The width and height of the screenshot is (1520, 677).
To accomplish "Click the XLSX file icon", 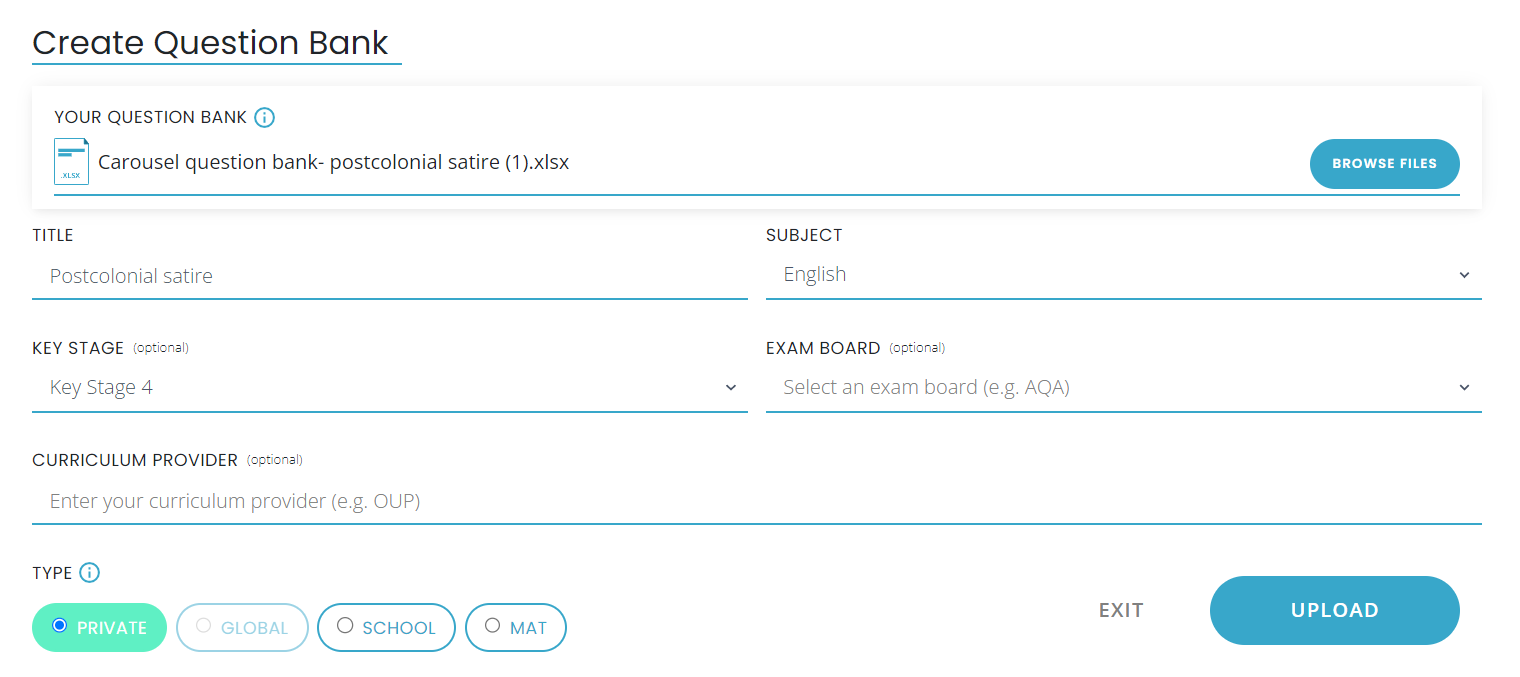I will click(x=72, y=162).
